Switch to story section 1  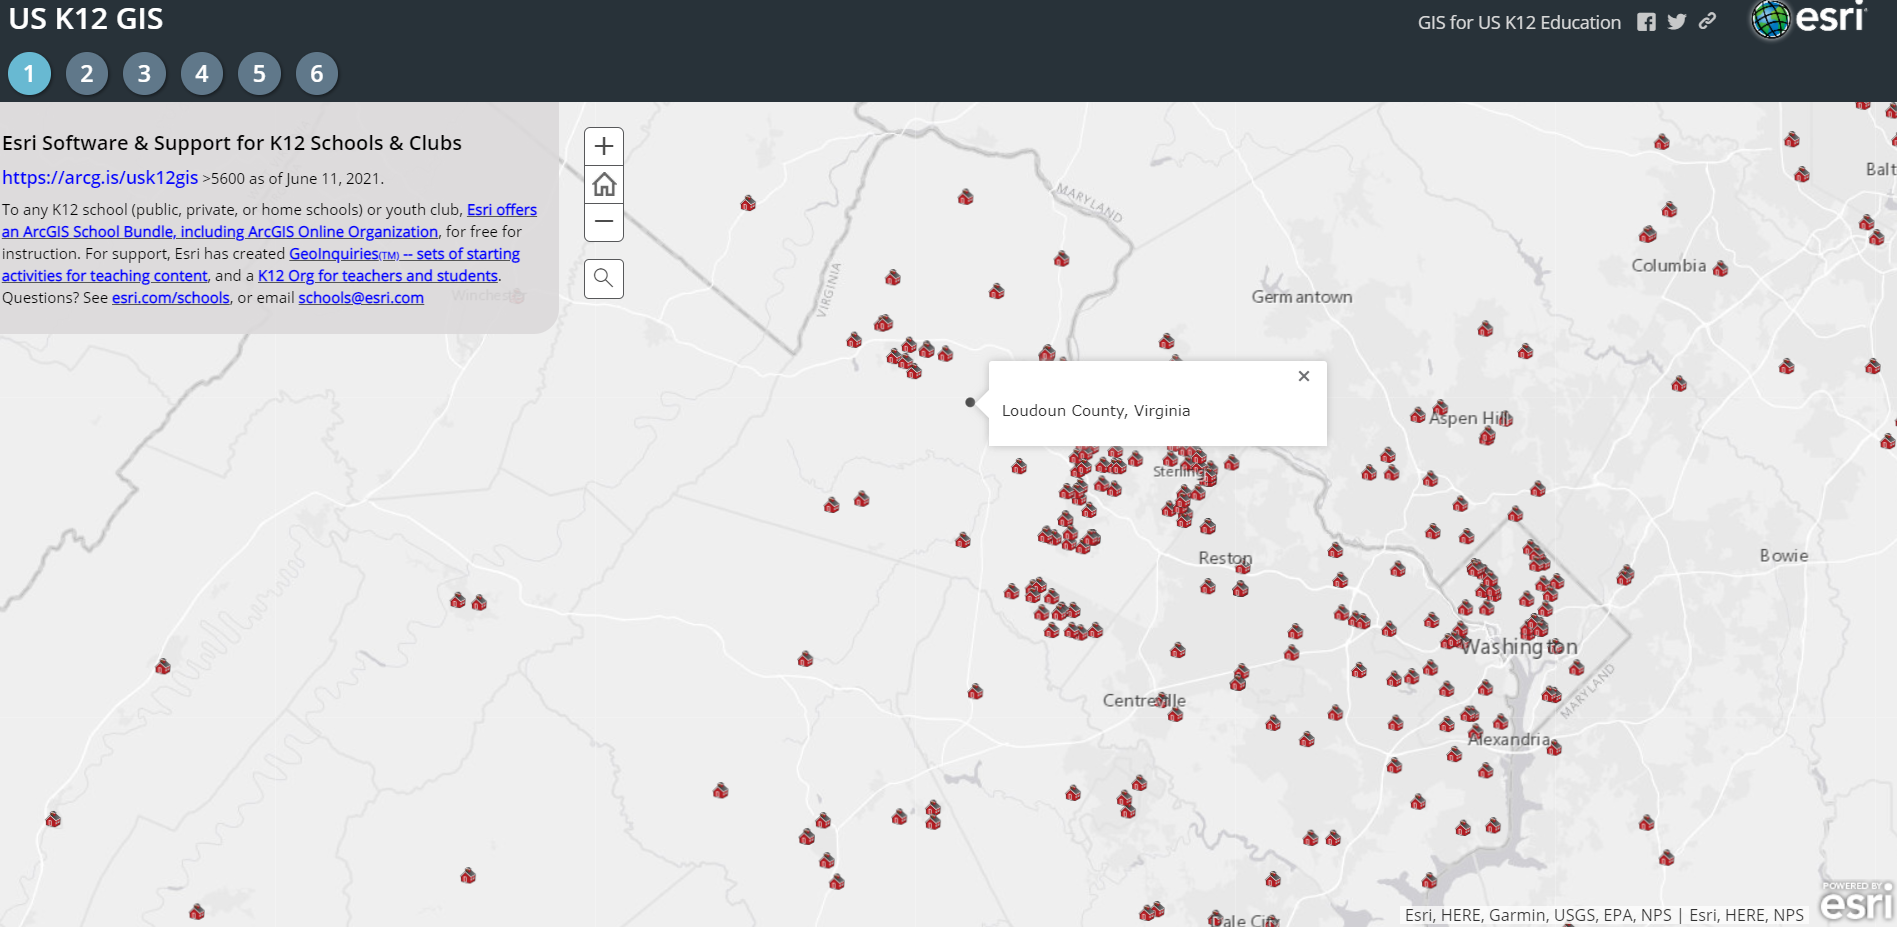tap(29, 73)
